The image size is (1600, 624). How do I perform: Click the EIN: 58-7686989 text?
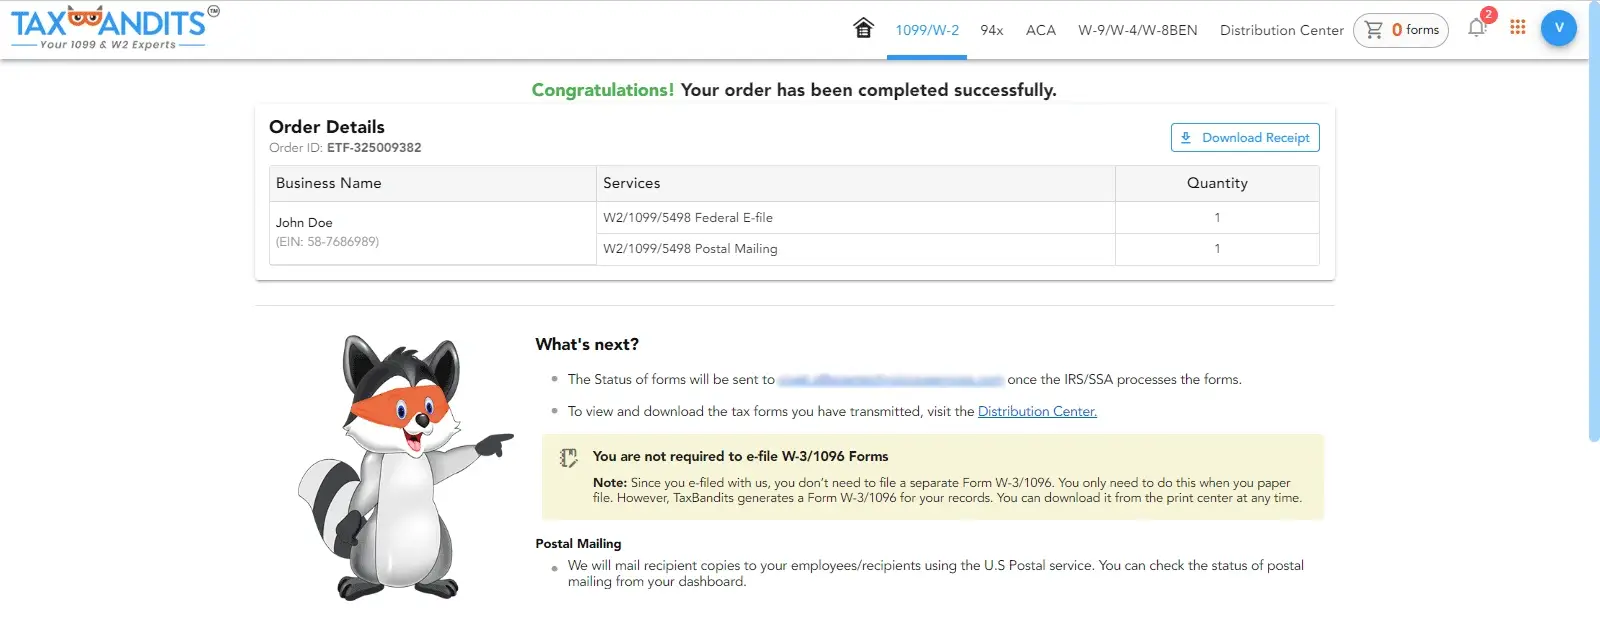tap(327, 242)
